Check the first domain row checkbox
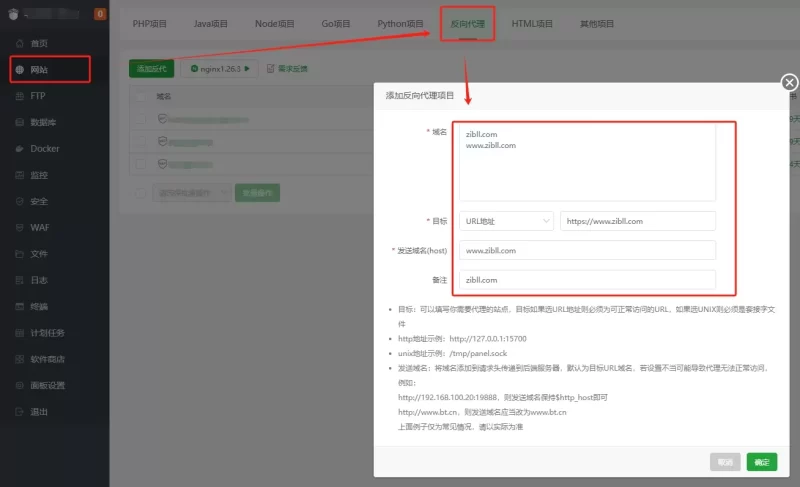 141,119
